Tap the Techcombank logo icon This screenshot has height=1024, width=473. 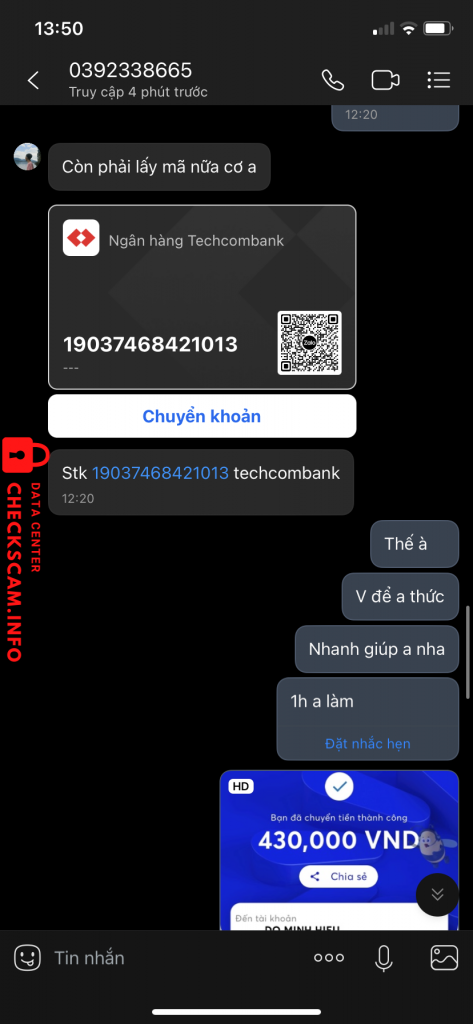(x=81, y=238)
